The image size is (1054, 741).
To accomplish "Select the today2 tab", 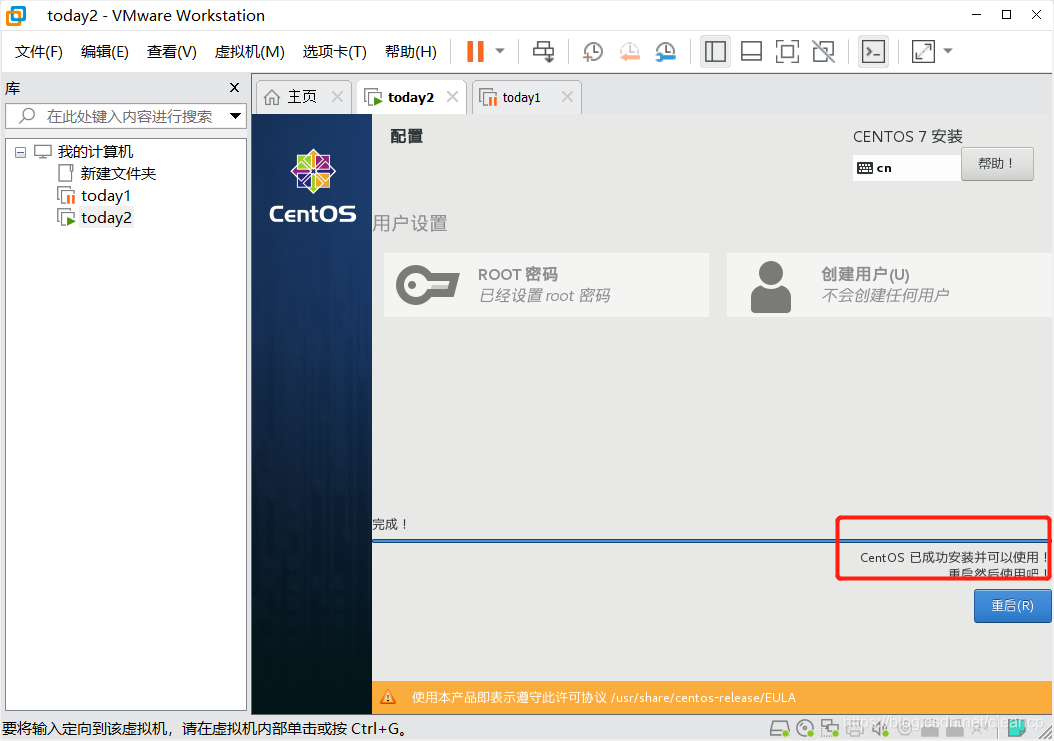I will (411, 98).
